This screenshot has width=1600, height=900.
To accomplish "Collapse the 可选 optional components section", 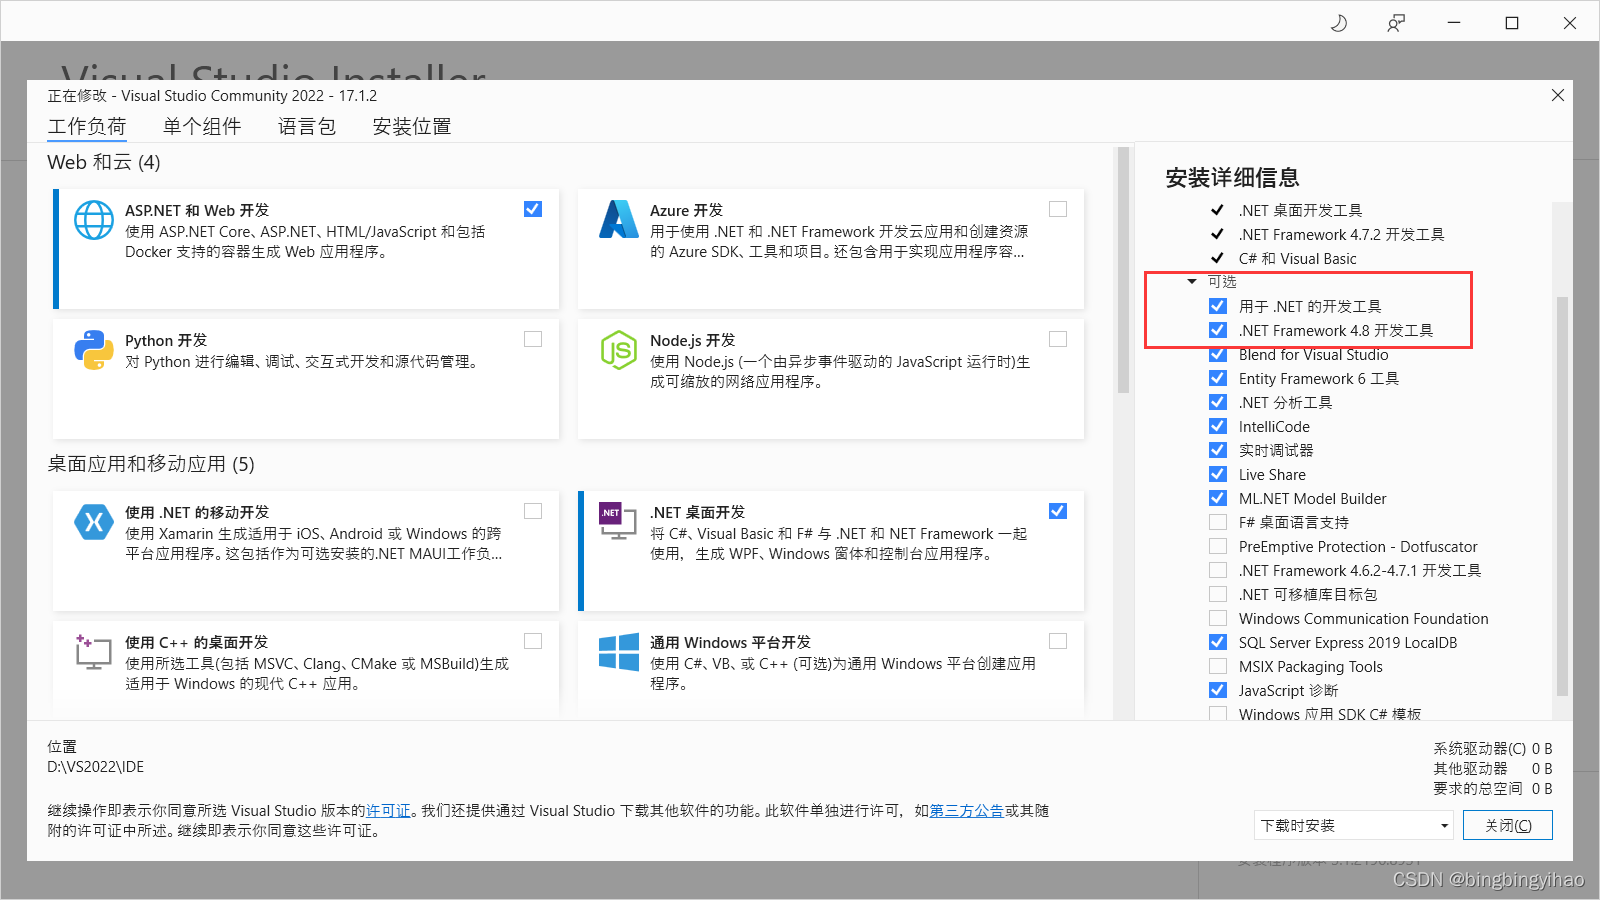I will [x=1192, y=282].
